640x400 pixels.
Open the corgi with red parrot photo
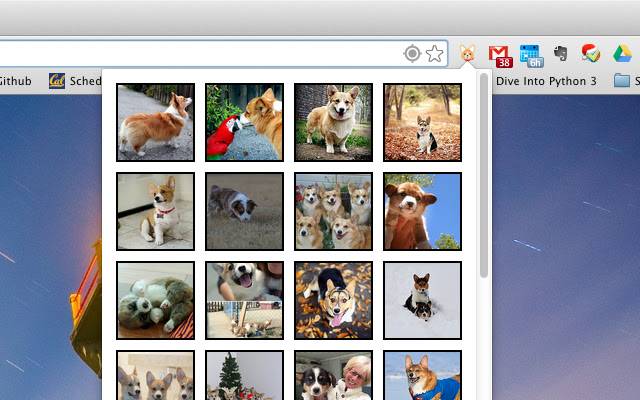(x=244, y=122)
